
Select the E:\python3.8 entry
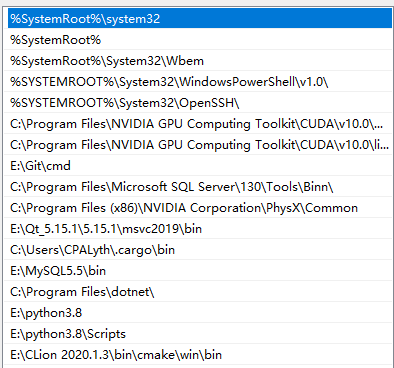click(x=199, y=313)
